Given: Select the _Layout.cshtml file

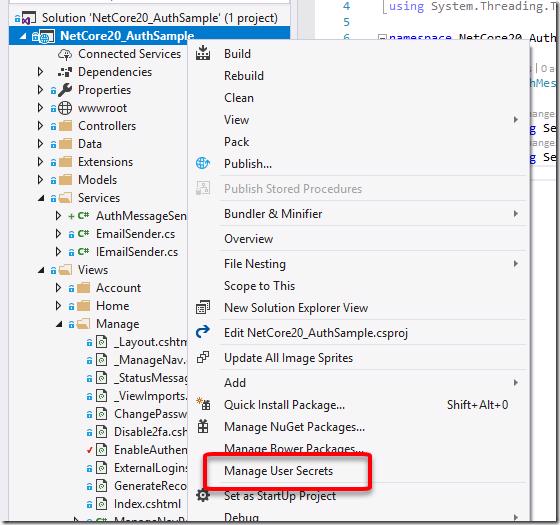Looking at the screenshot, I should 150,342.
